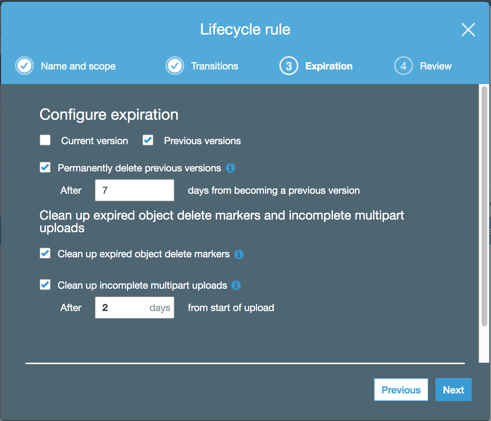491x421 pixels.
Task: Show info for incomplete multipart uploads
Action: 236,285
